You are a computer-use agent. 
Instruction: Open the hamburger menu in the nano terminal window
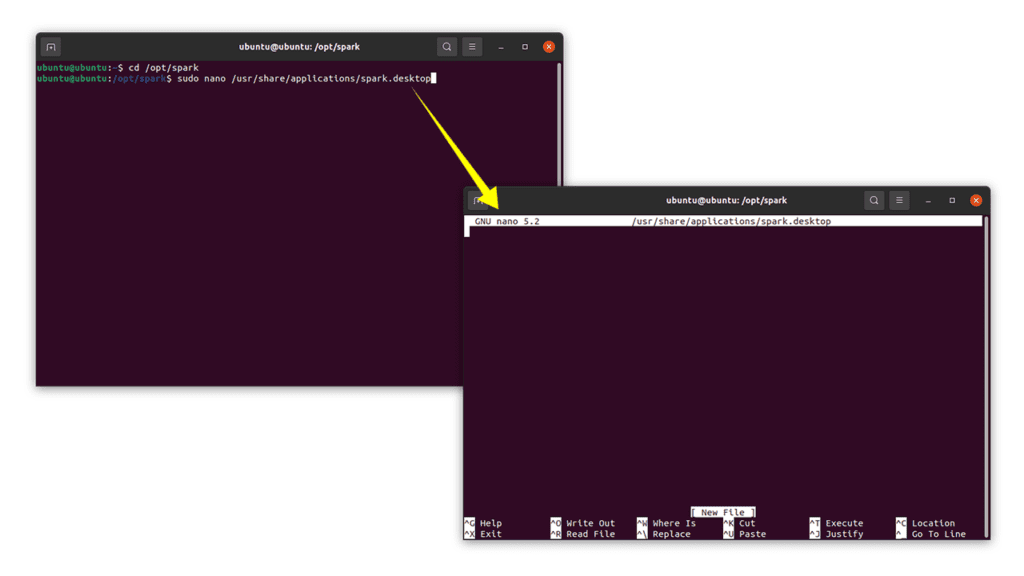pos(899,200)
